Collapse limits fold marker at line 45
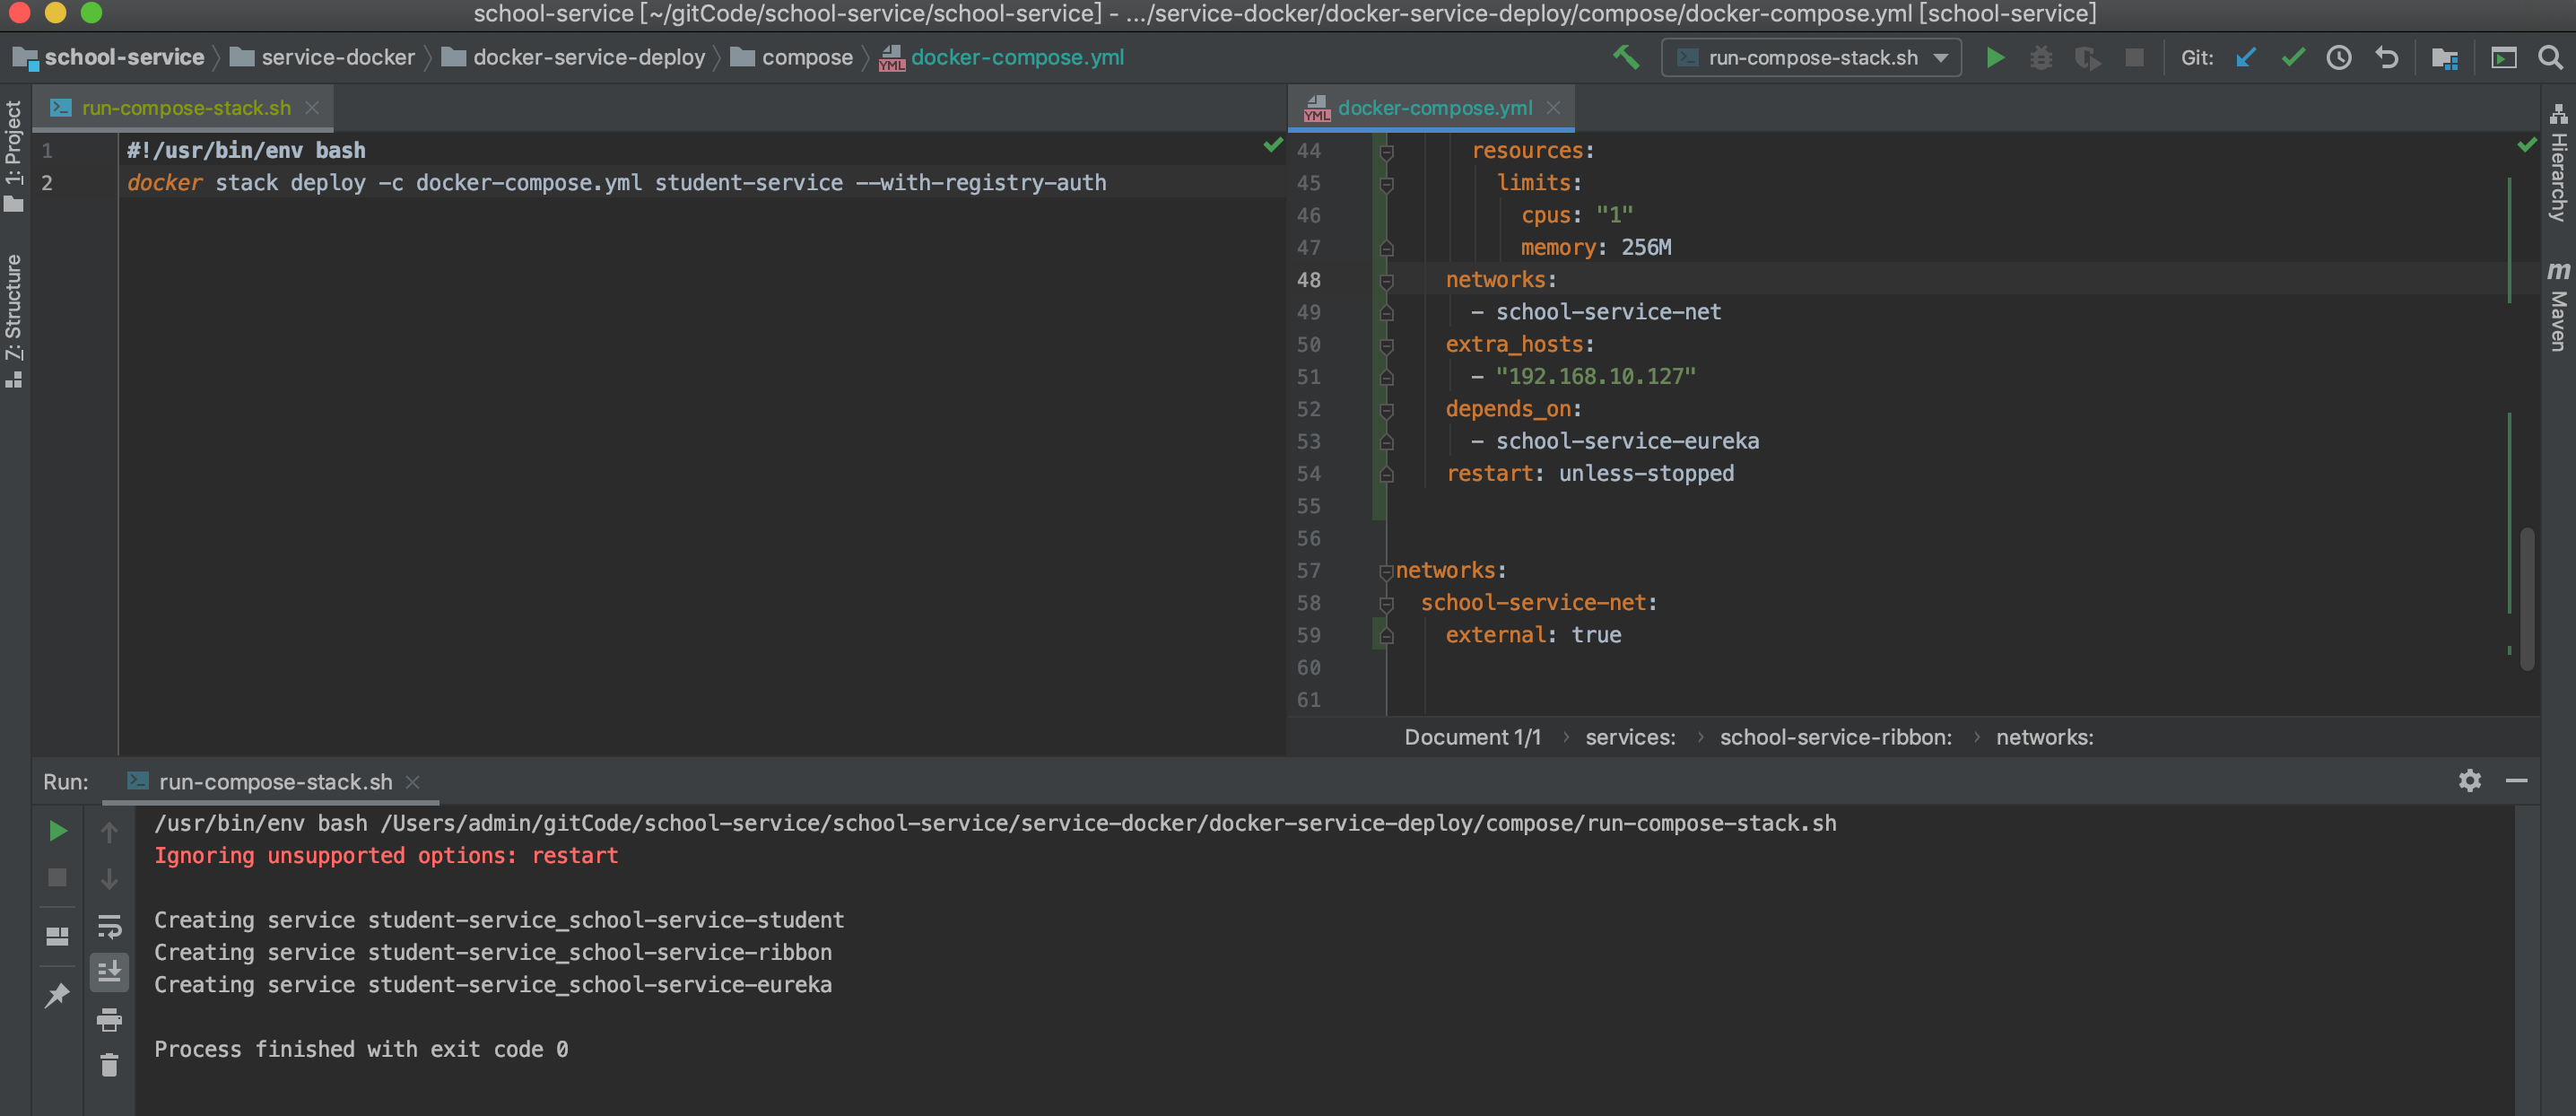 [x=1386, y=184]
